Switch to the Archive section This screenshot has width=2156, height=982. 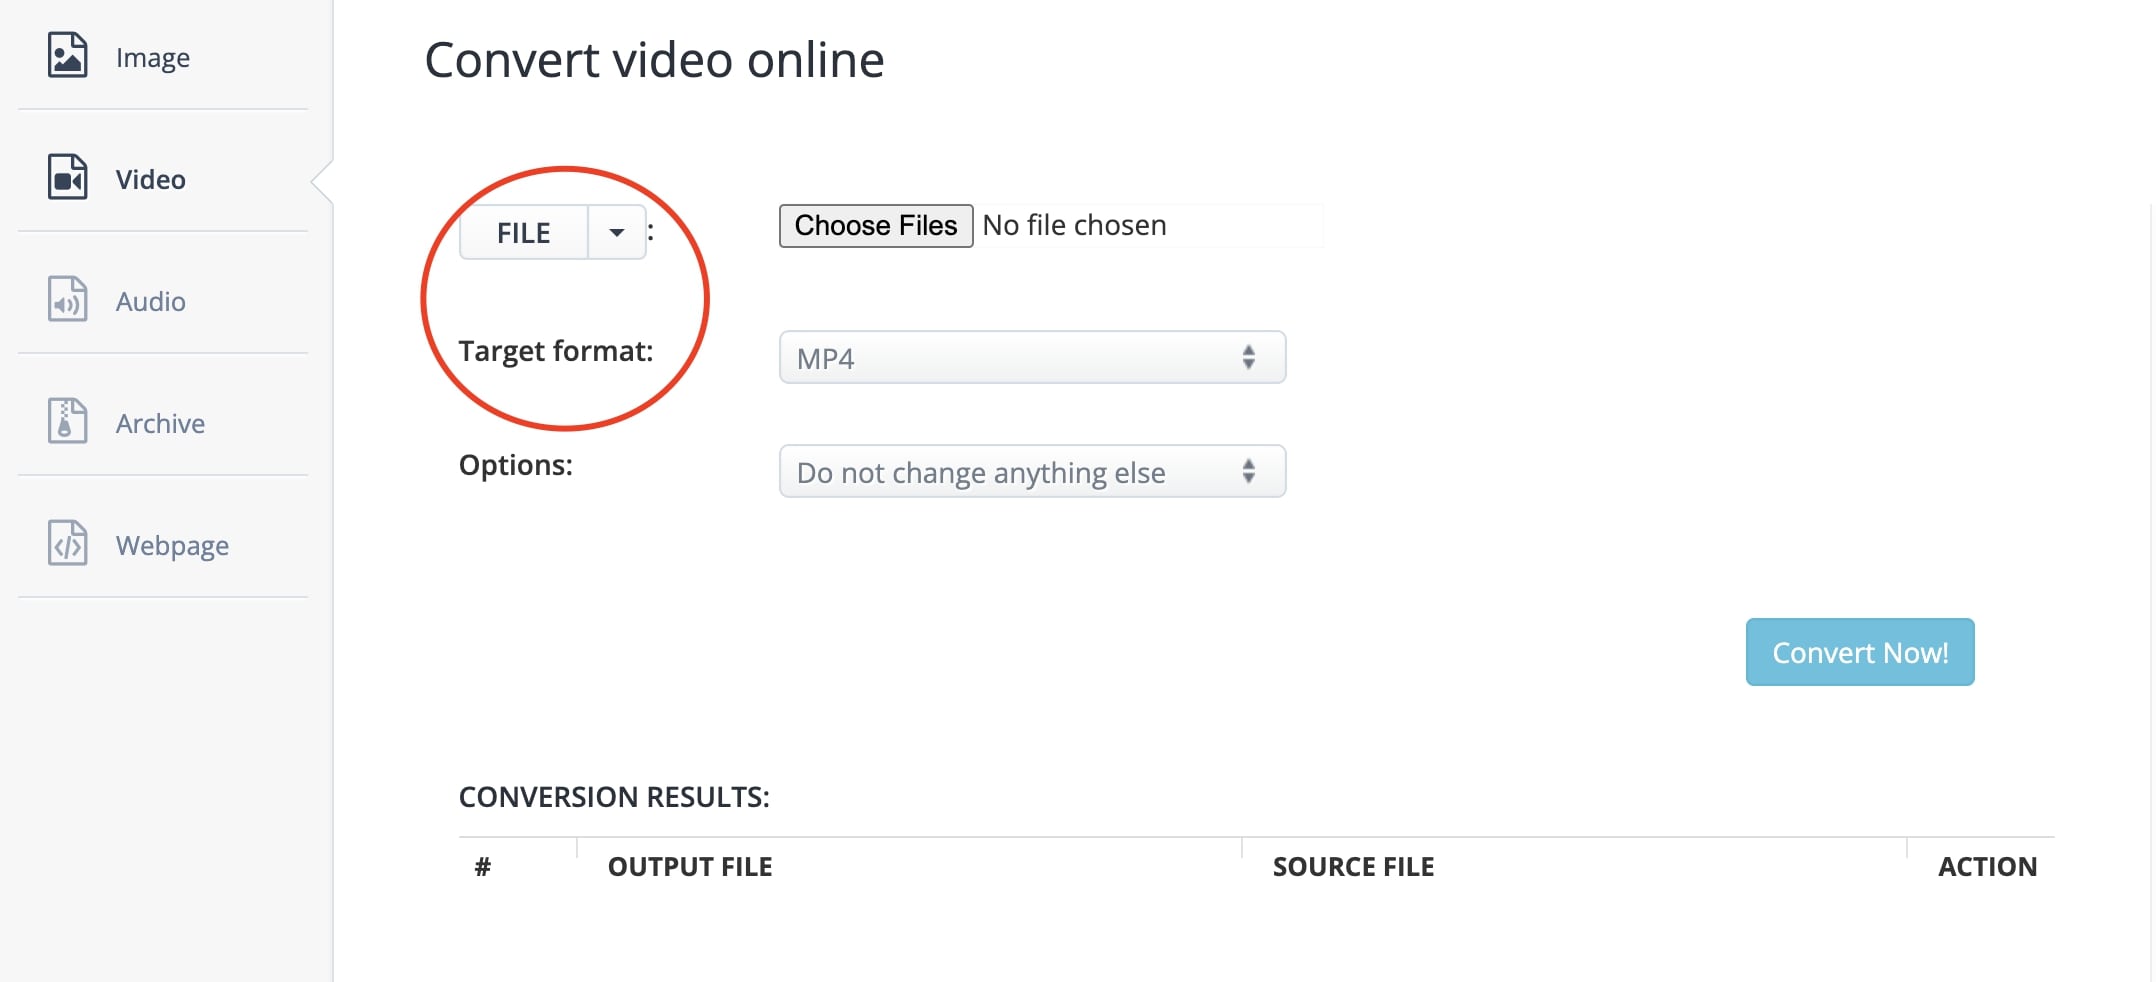click(159, 422)
